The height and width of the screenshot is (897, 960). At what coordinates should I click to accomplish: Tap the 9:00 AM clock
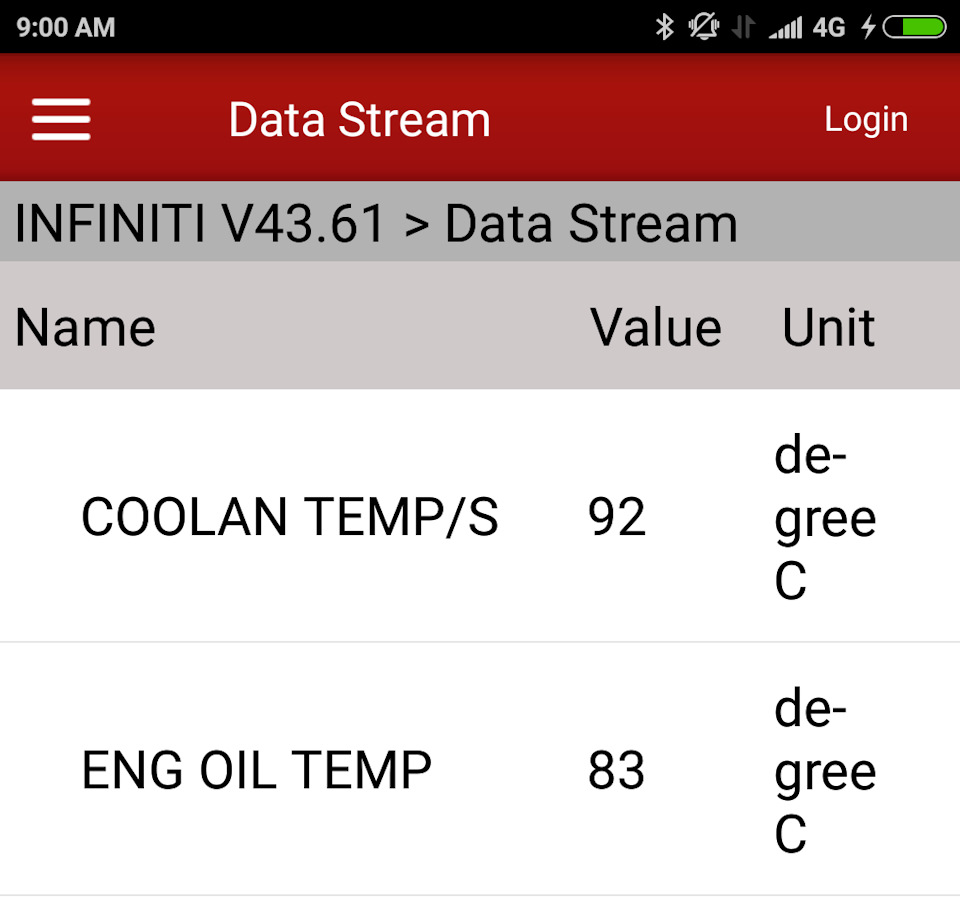tap(66, 28)
